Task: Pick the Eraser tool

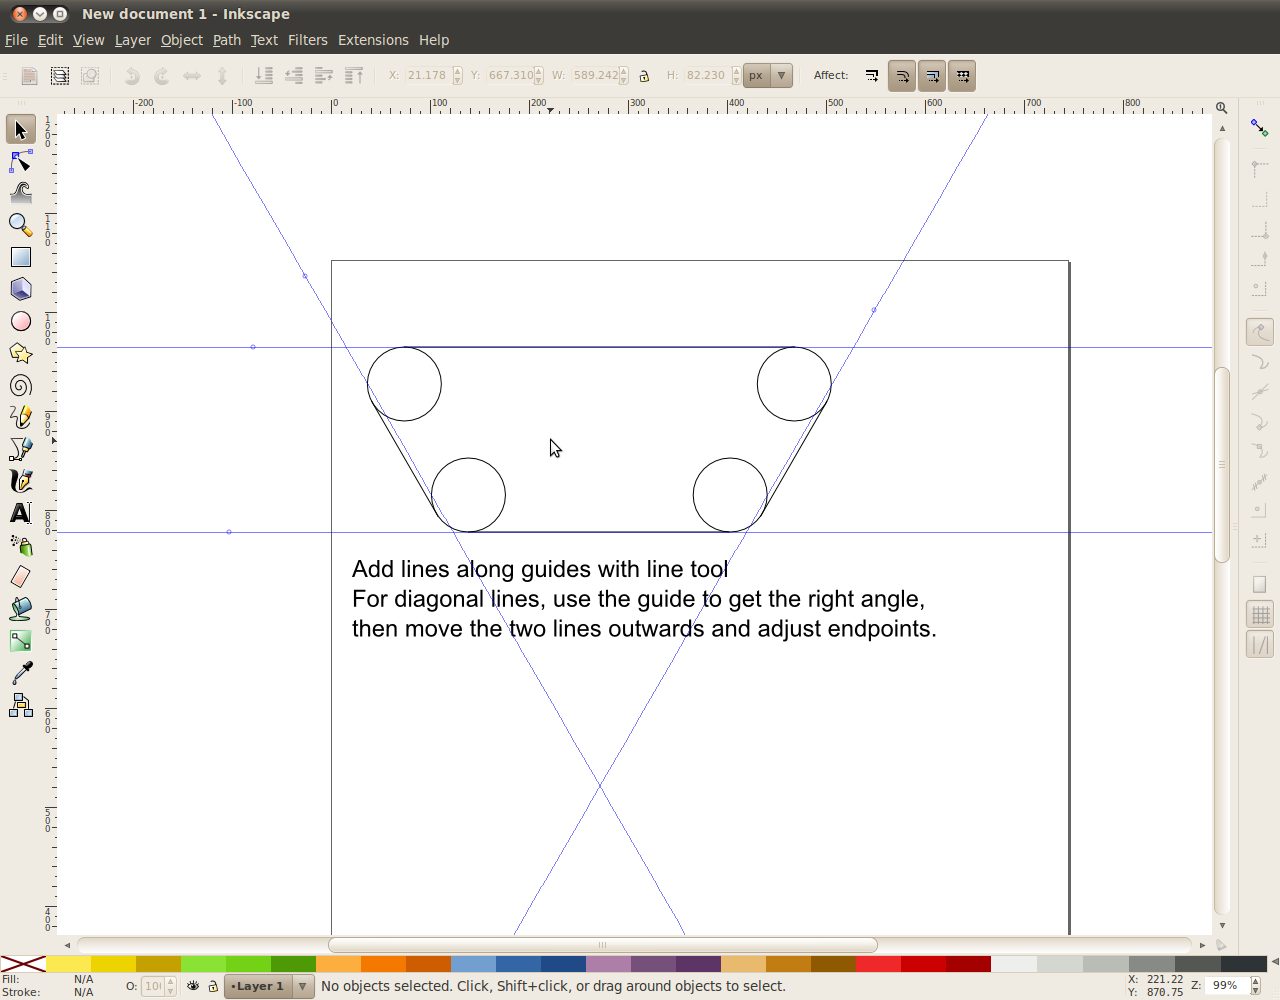Action: click(x=21, y=577)
